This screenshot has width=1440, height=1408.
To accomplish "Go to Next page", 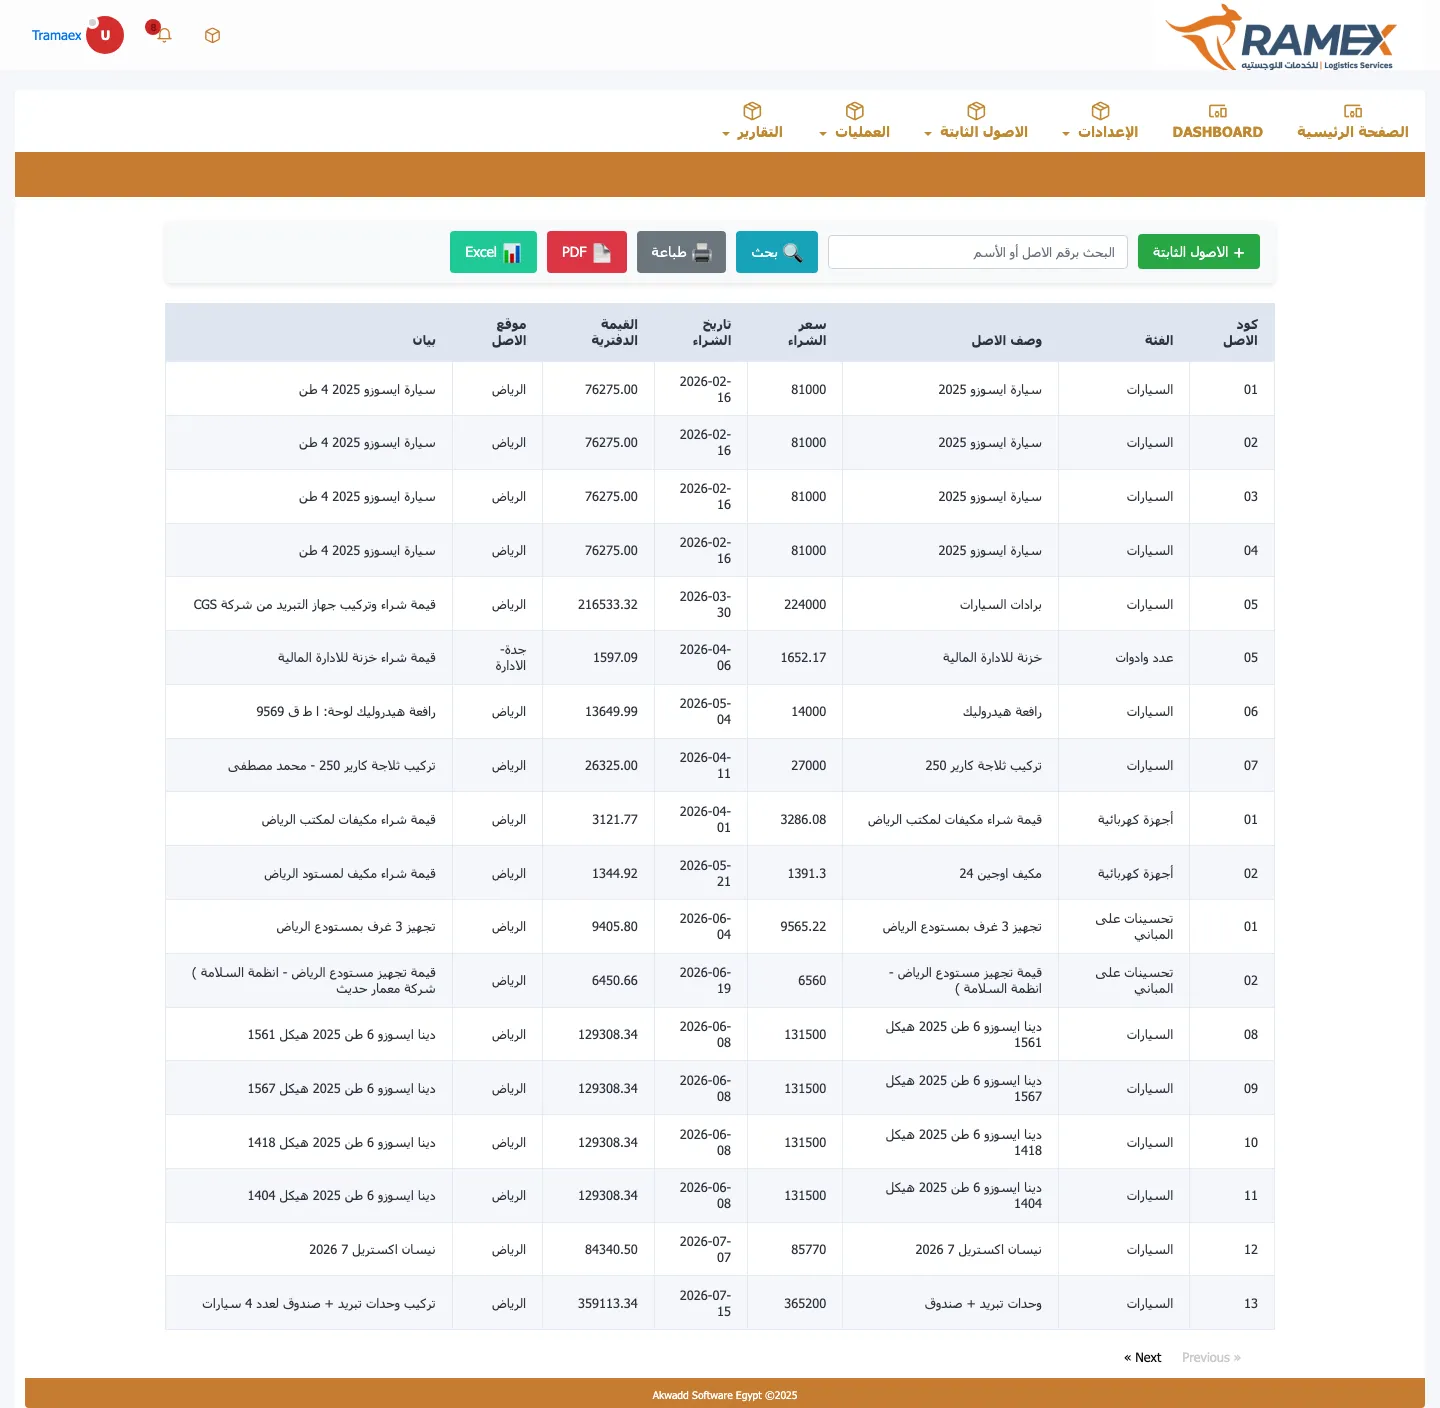I will pos(1142,1357).
